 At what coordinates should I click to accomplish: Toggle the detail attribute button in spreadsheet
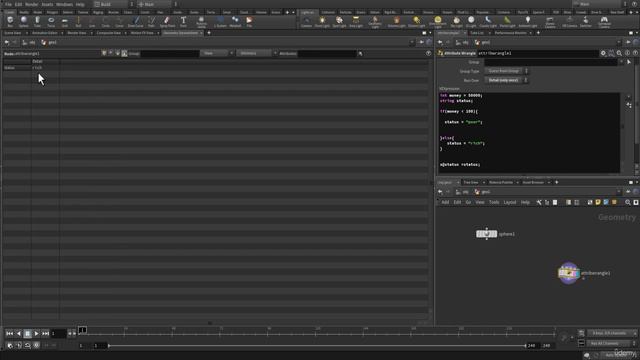click(x=124, y=53)
